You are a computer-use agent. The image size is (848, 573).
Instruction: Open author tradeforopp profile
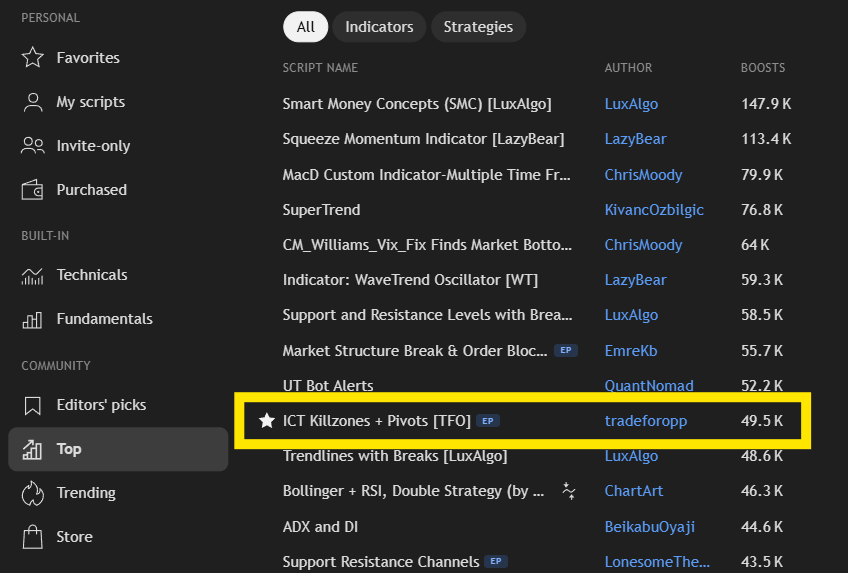coord(646,421)
